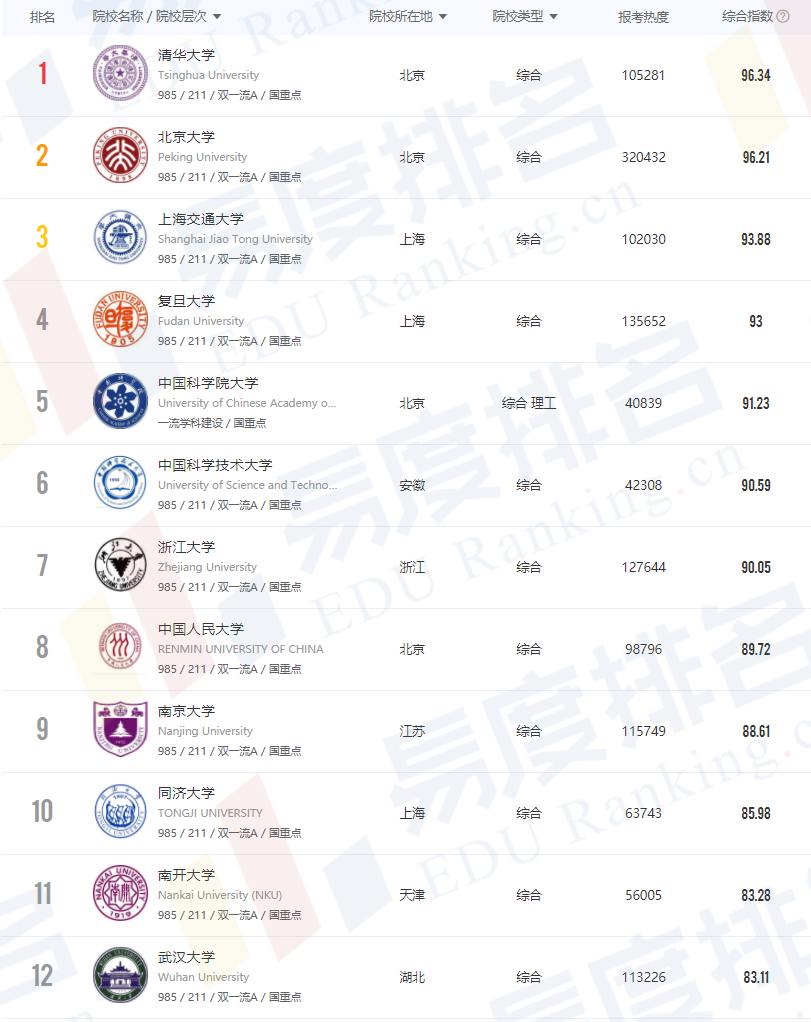Image resolution: width=811 pixels, height=1022 pixels.
Task: Click the Peking University emblem
Action: click(120, 155)
